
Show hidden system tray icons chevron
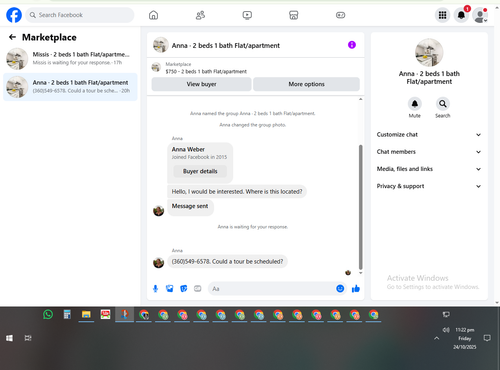[436, 338]
